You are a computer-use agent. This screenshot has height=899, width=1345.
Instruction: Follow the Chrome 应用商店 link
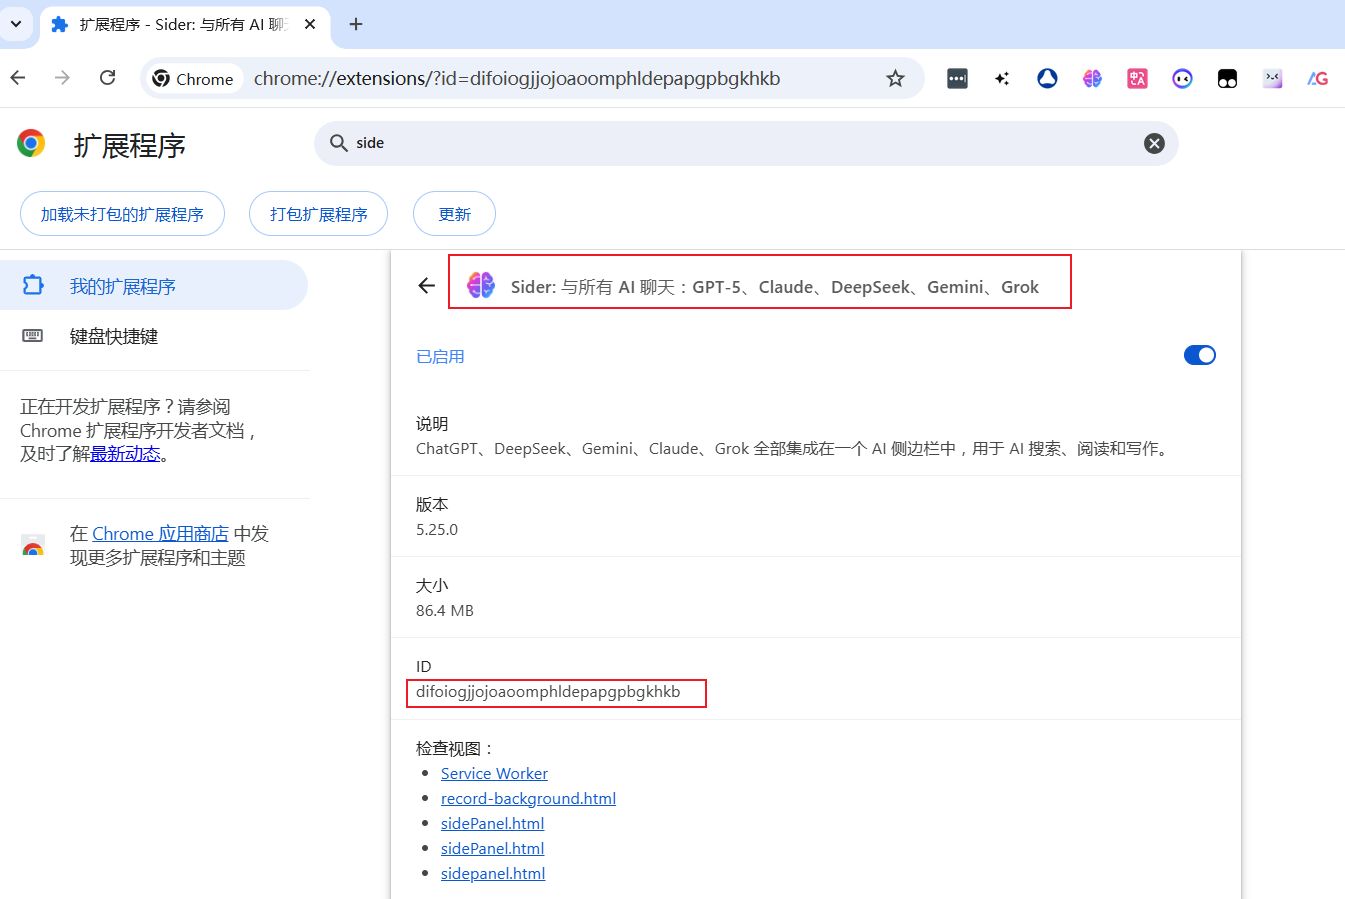(x=160, y=534)
